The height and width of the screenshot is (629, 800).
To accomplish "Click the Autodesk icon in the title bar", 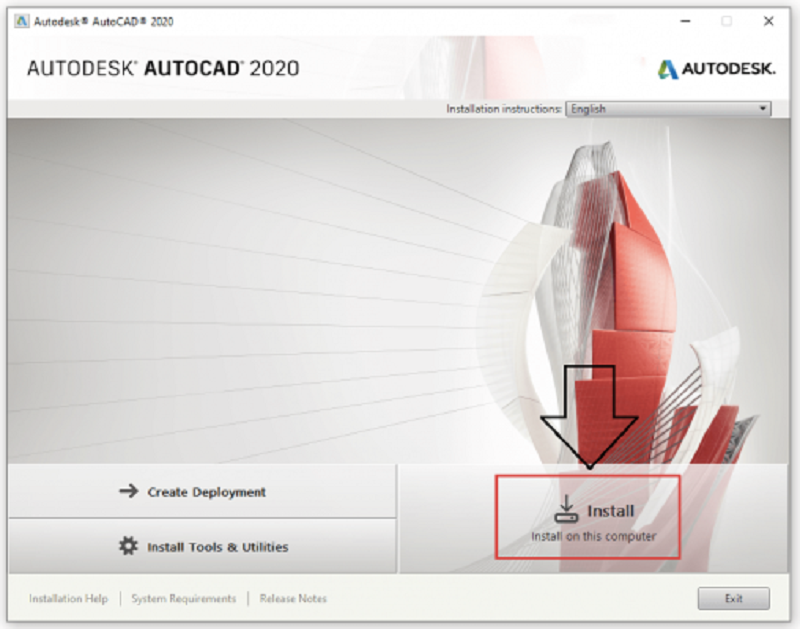I will 22,20.
